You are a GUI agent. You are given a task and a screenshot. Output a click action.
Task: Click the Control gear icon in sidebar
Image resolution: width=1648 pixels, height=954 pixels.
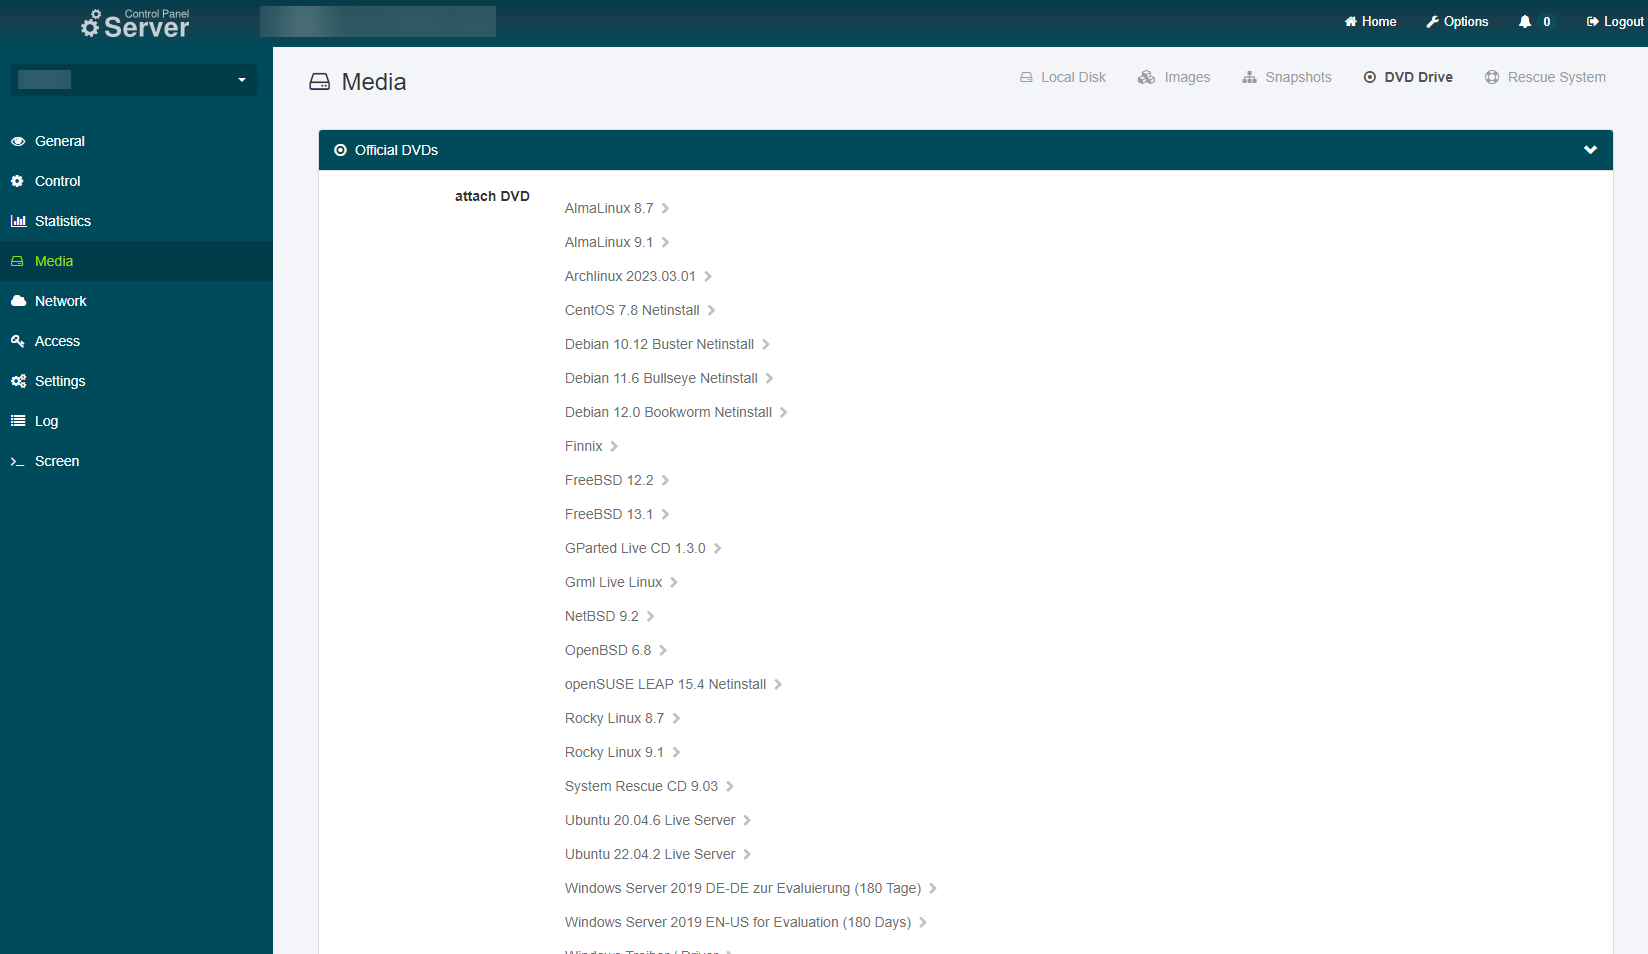(17, 181)
